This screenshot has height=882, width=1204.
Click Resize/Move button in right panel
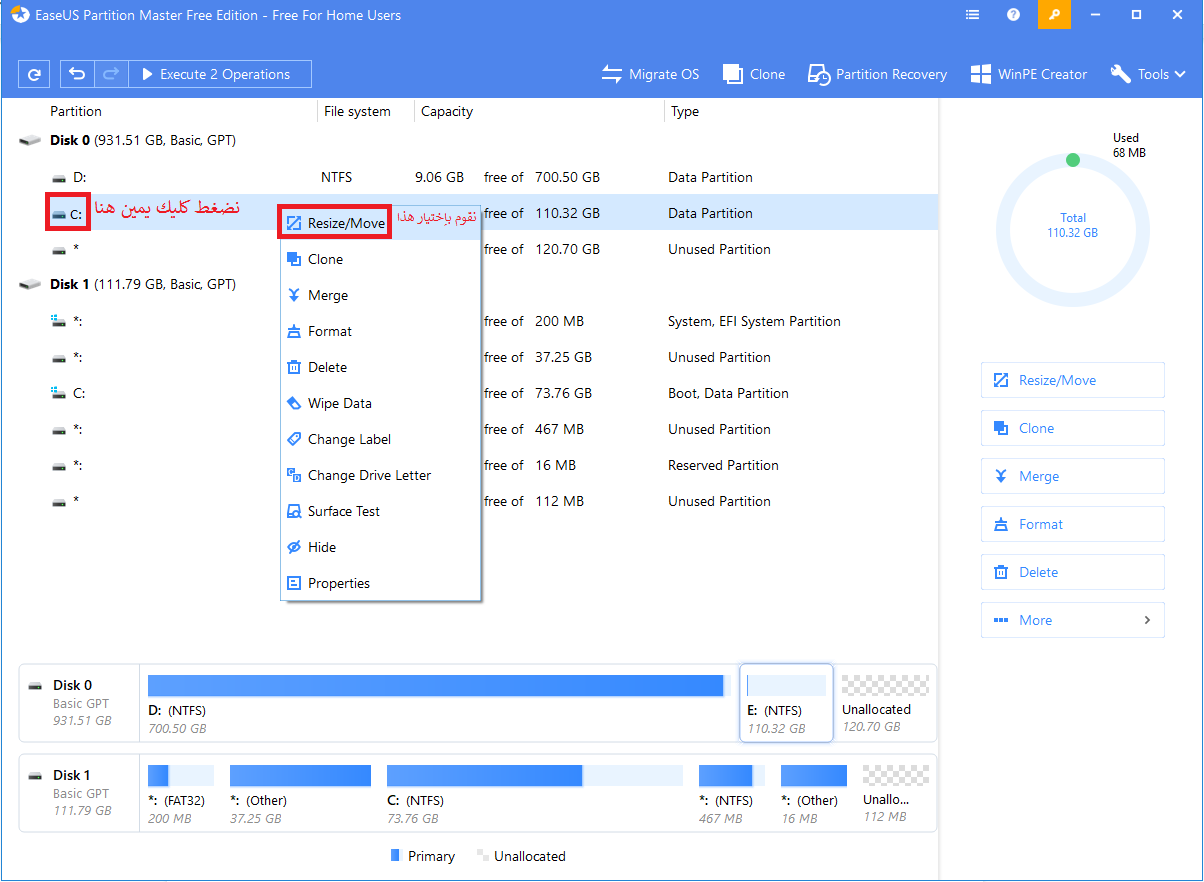pos(1073,380)
